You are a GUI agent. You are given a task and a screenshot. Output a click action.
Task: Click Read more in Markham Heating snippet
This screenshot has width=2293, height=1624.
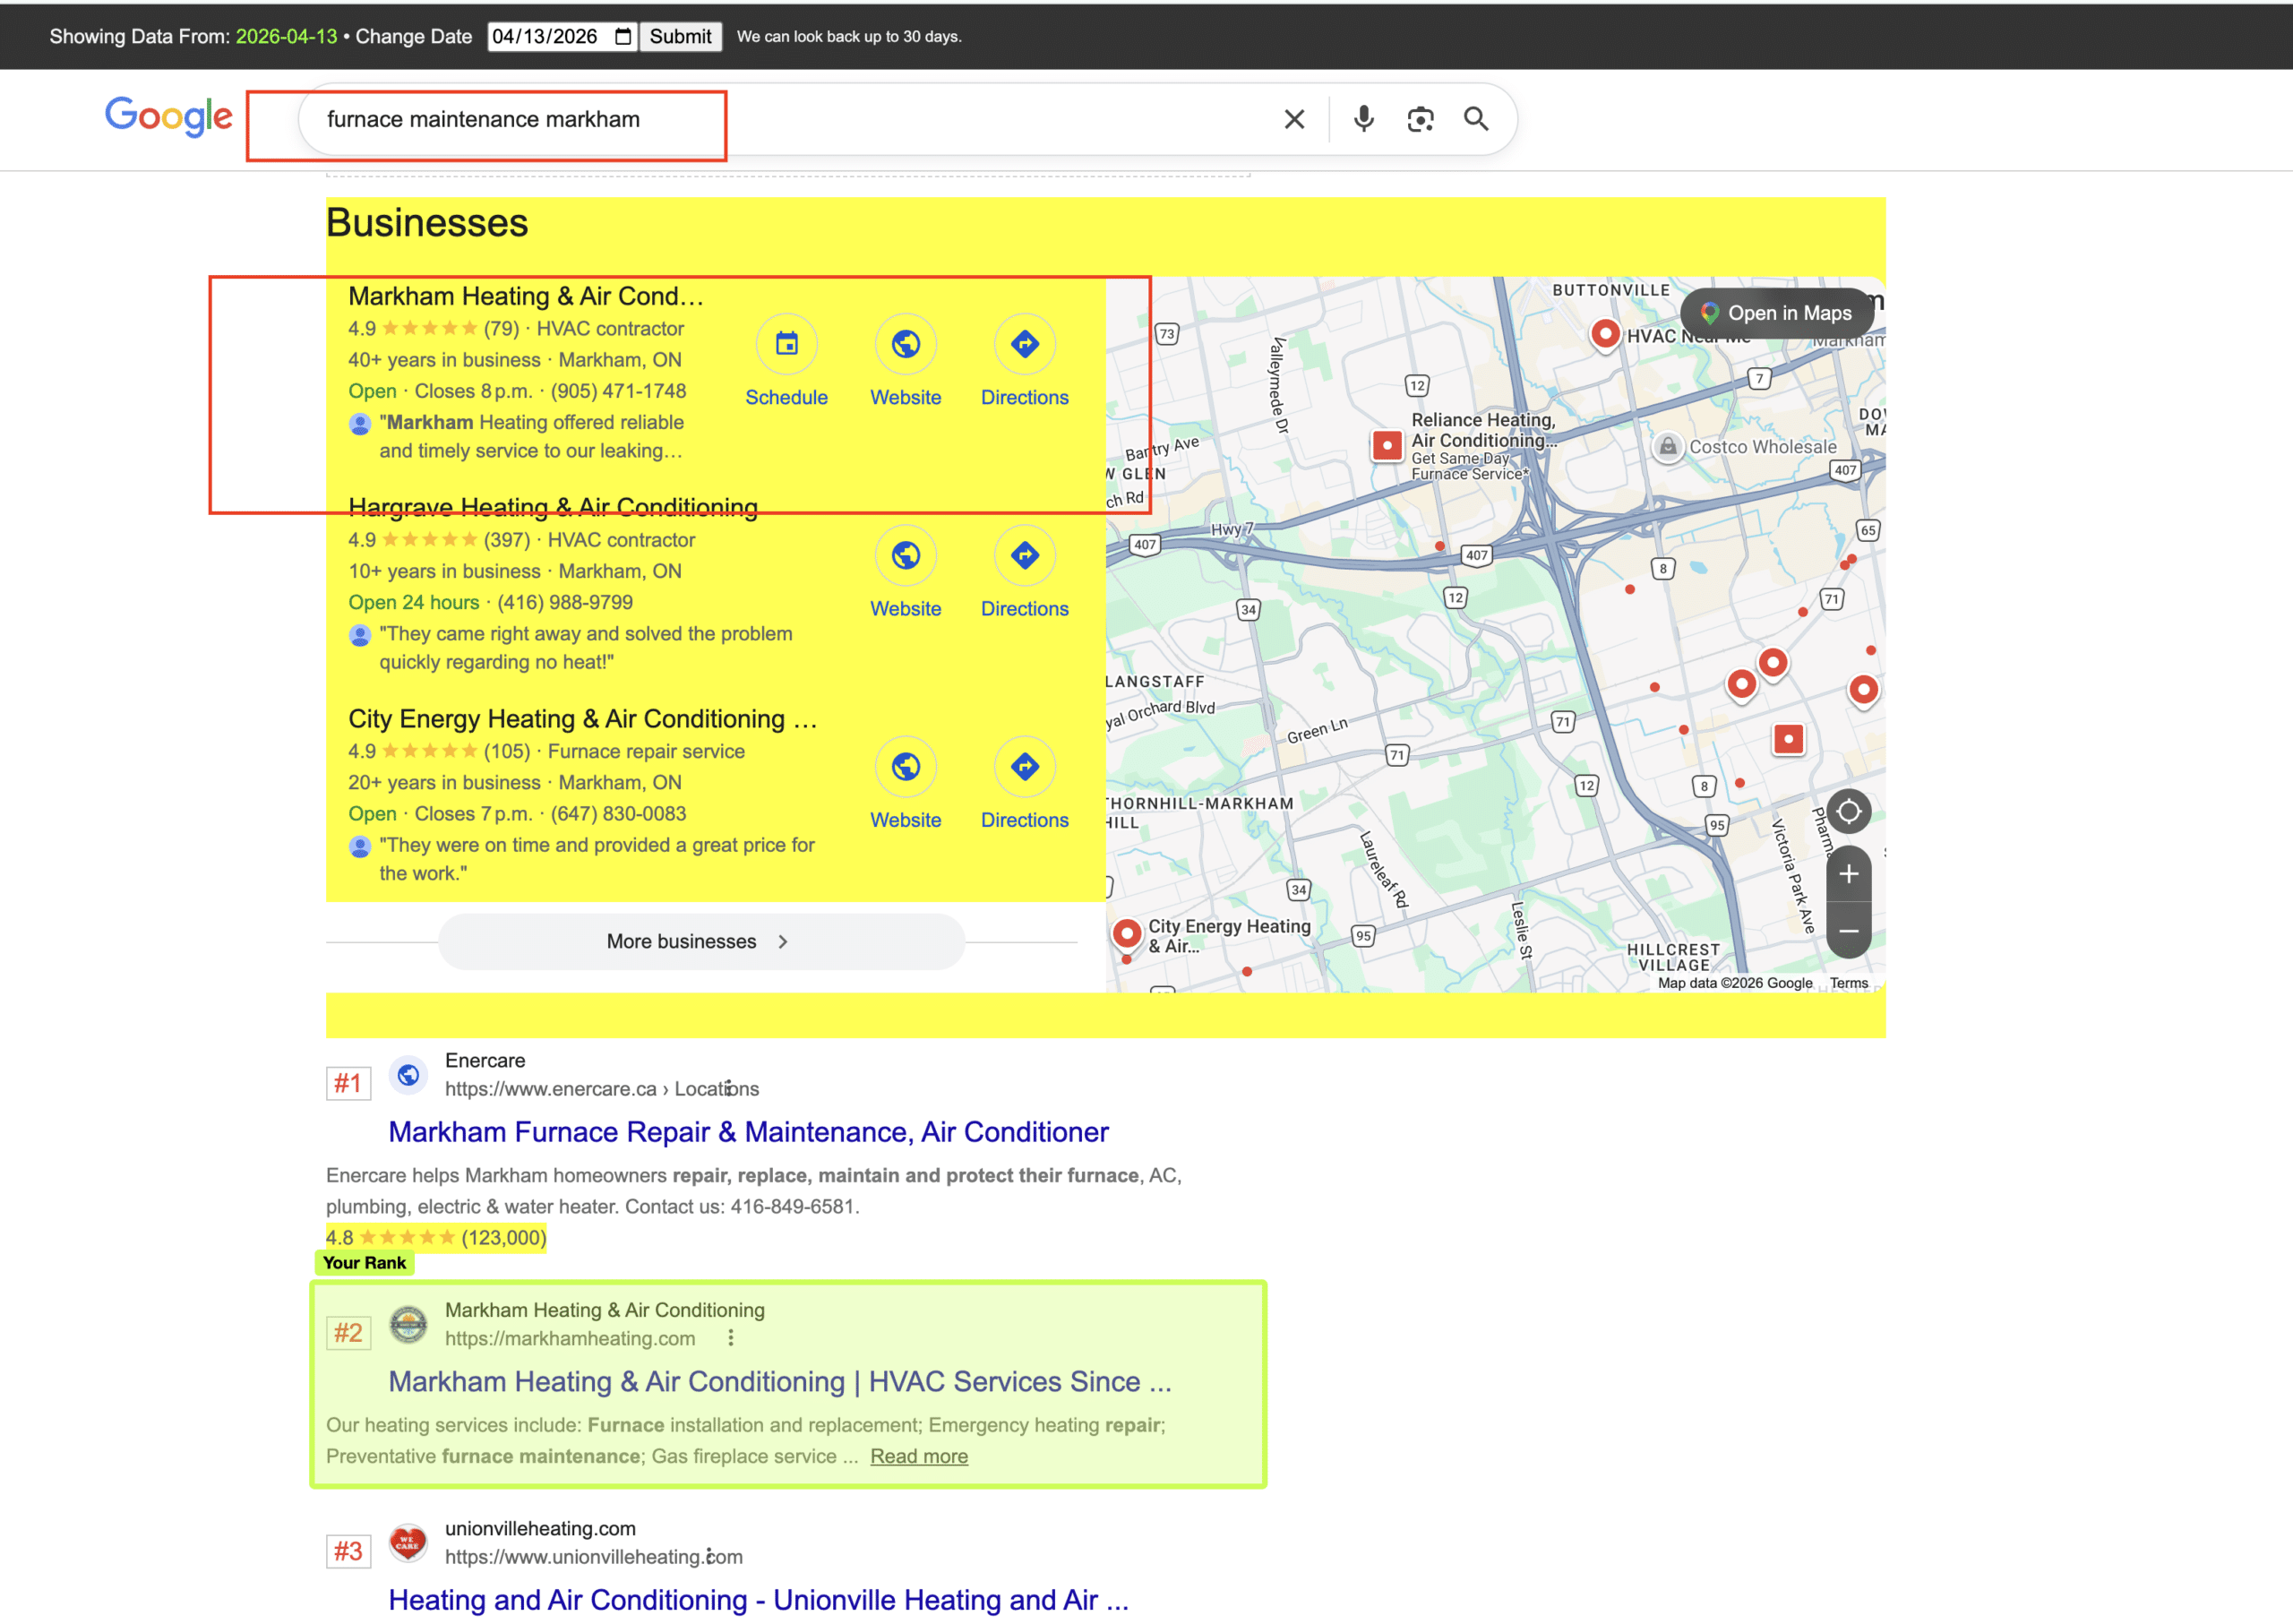(919, 1456)
